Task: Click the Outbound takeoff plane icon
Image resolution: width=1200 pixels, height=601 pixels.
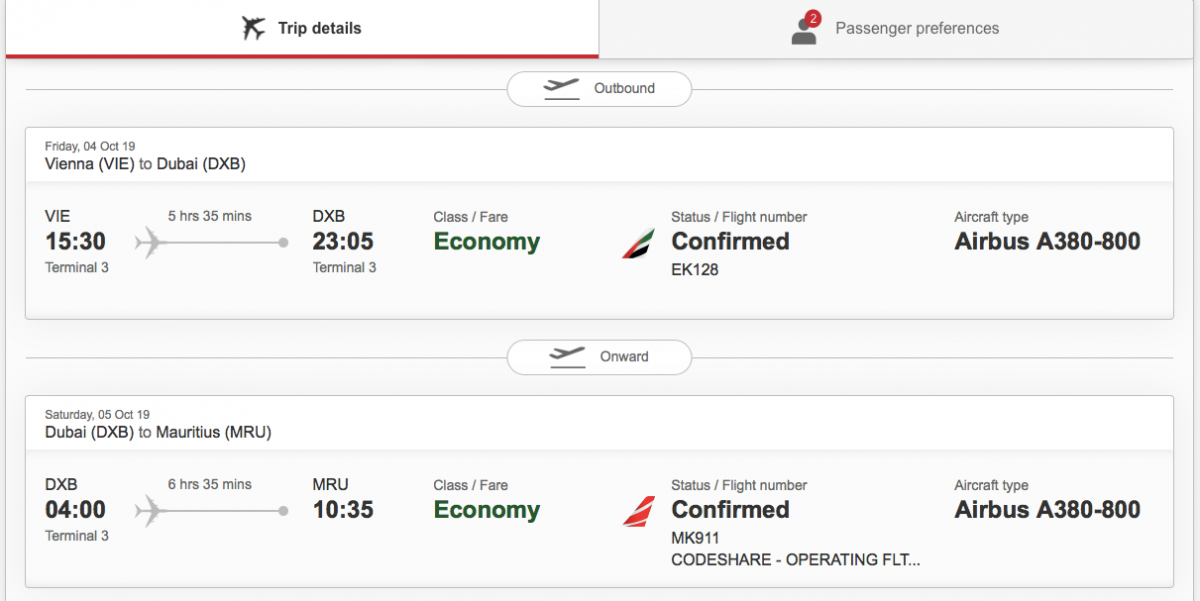Action: [561, 89]
